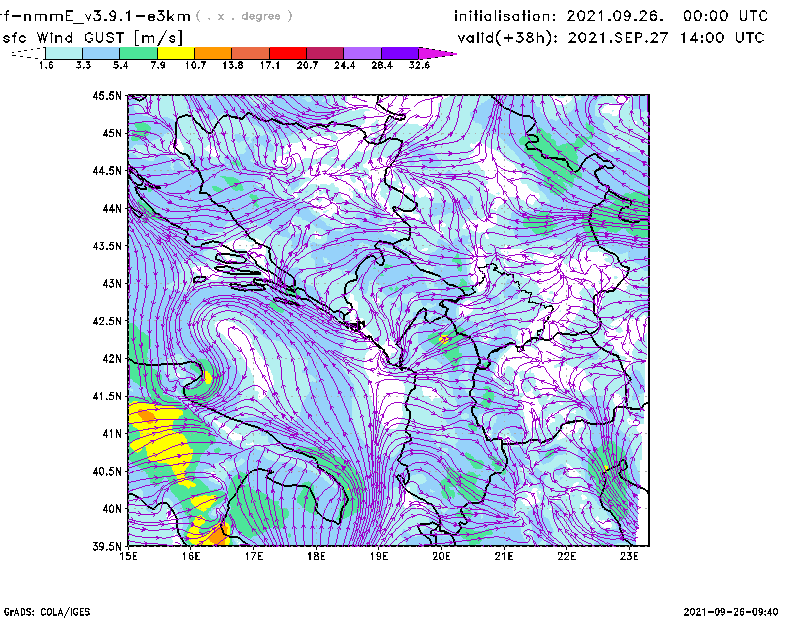
Task: Click the 16E longitude label
Action: click(x=191, y=556)
